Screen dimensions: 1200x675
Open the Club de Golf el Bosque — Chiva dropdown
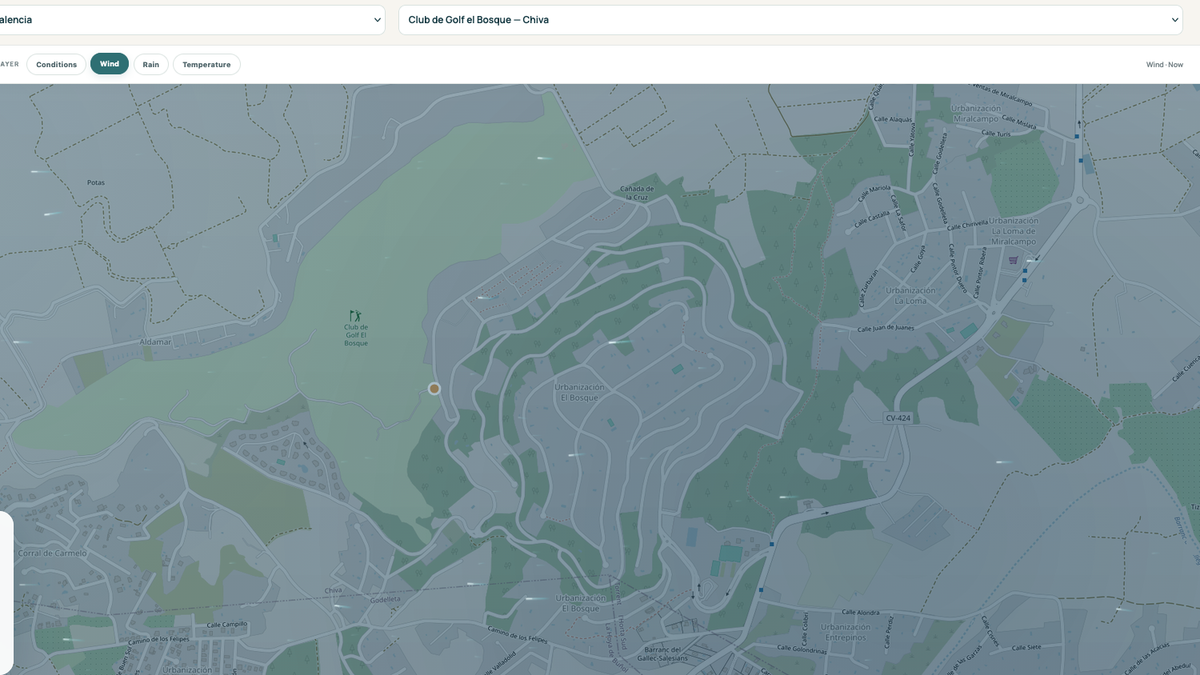pyautogui.click(x=790, y=19)
